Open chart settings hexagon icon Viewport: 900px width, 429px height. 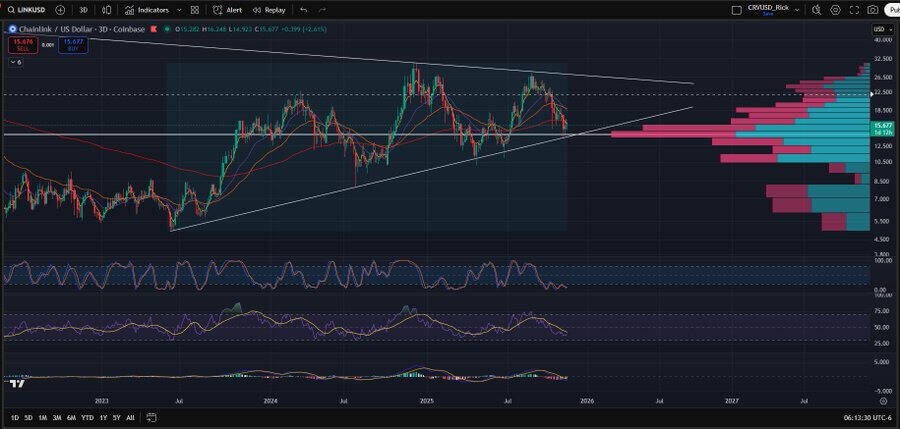point(835,9)
